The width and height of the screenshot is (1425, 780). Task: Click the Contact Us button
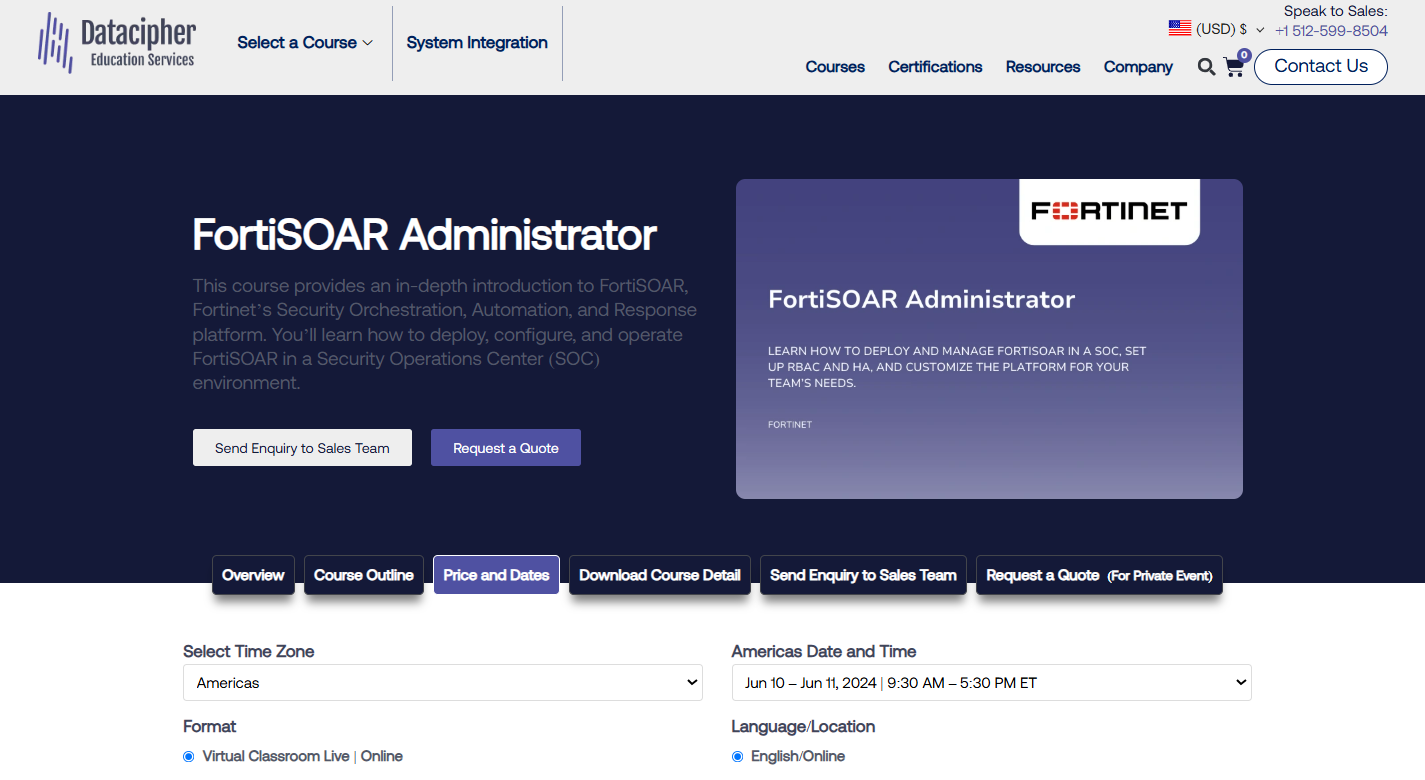(x=1321, y=67)
